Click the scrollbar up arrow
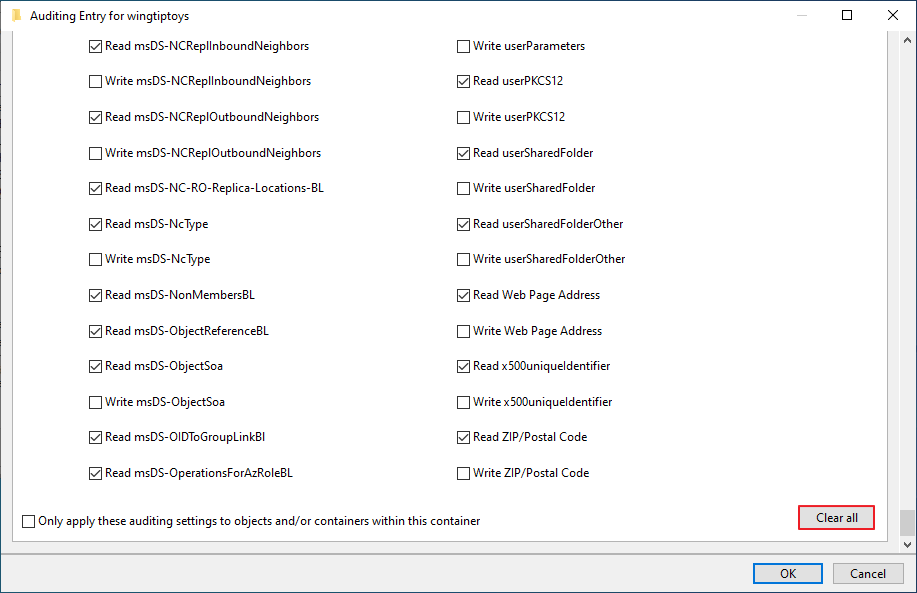 907,40
